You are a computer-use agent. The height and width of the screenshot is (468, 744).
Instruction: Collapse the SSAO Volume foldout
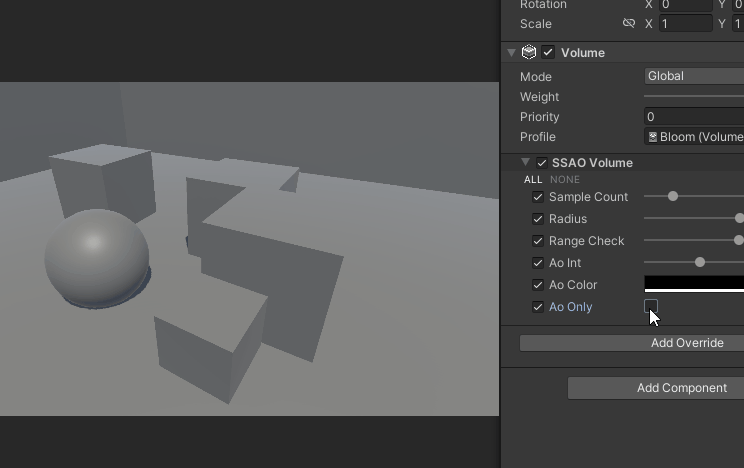pos(525,162)
